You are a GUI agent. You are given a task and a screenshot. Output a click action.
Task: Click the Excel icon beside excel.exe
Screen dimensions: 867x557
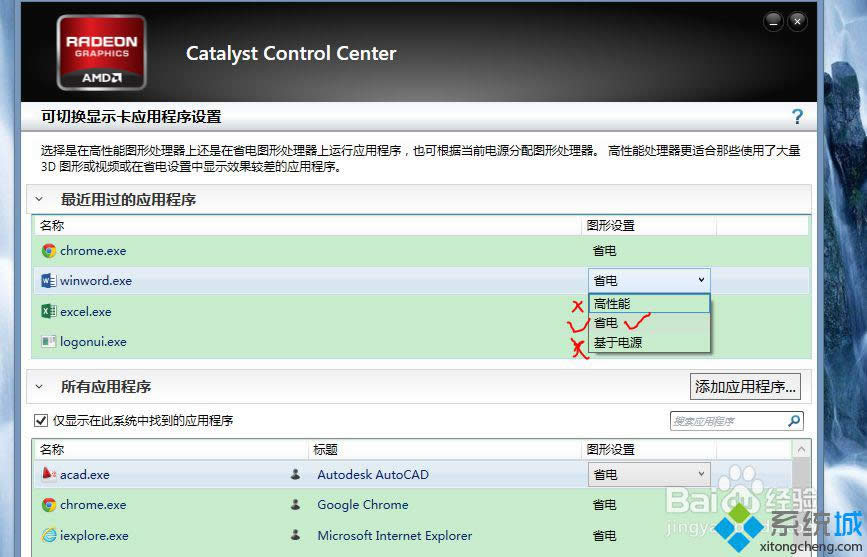click(x=49, y=311)
